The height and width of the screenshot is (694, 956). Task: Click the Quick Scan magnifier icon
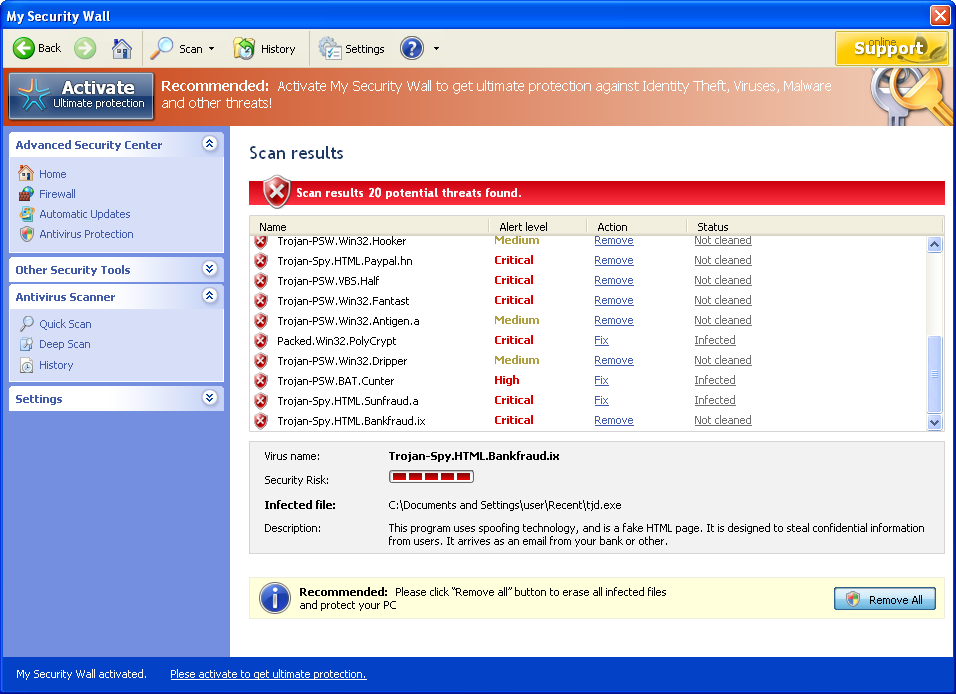tap(27, 323)
